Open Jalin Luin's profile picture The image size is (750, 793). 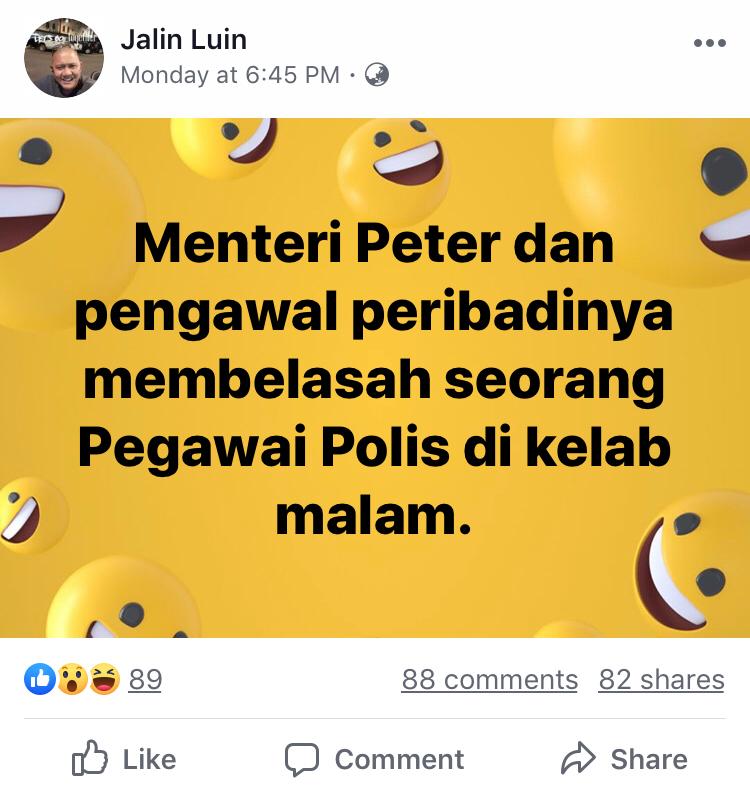point(64,58)
